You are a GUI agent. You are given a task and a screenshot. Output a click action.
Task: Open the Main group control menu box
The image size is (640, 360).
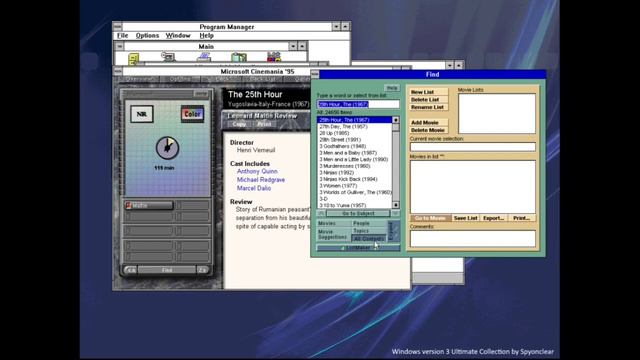point(120,46)
